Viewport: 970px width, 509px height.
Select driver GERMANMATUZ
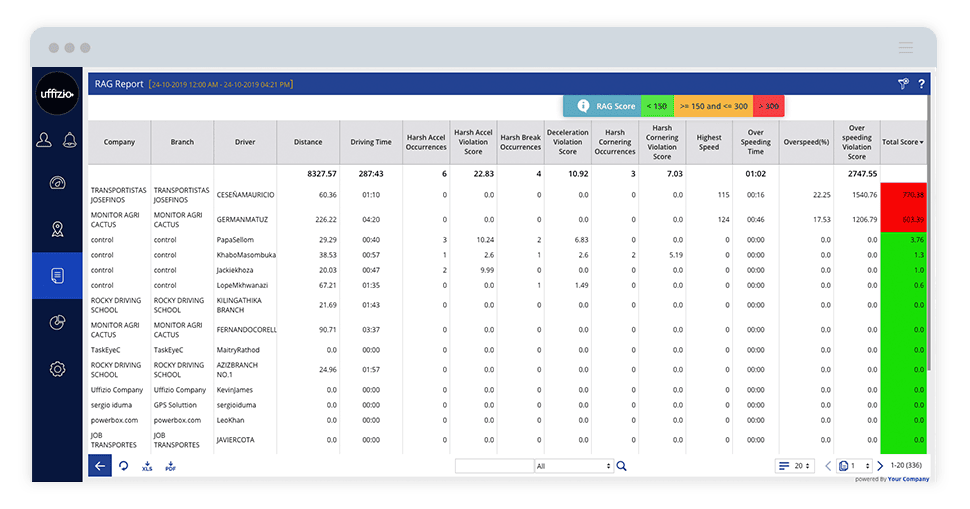pos(242,220)
